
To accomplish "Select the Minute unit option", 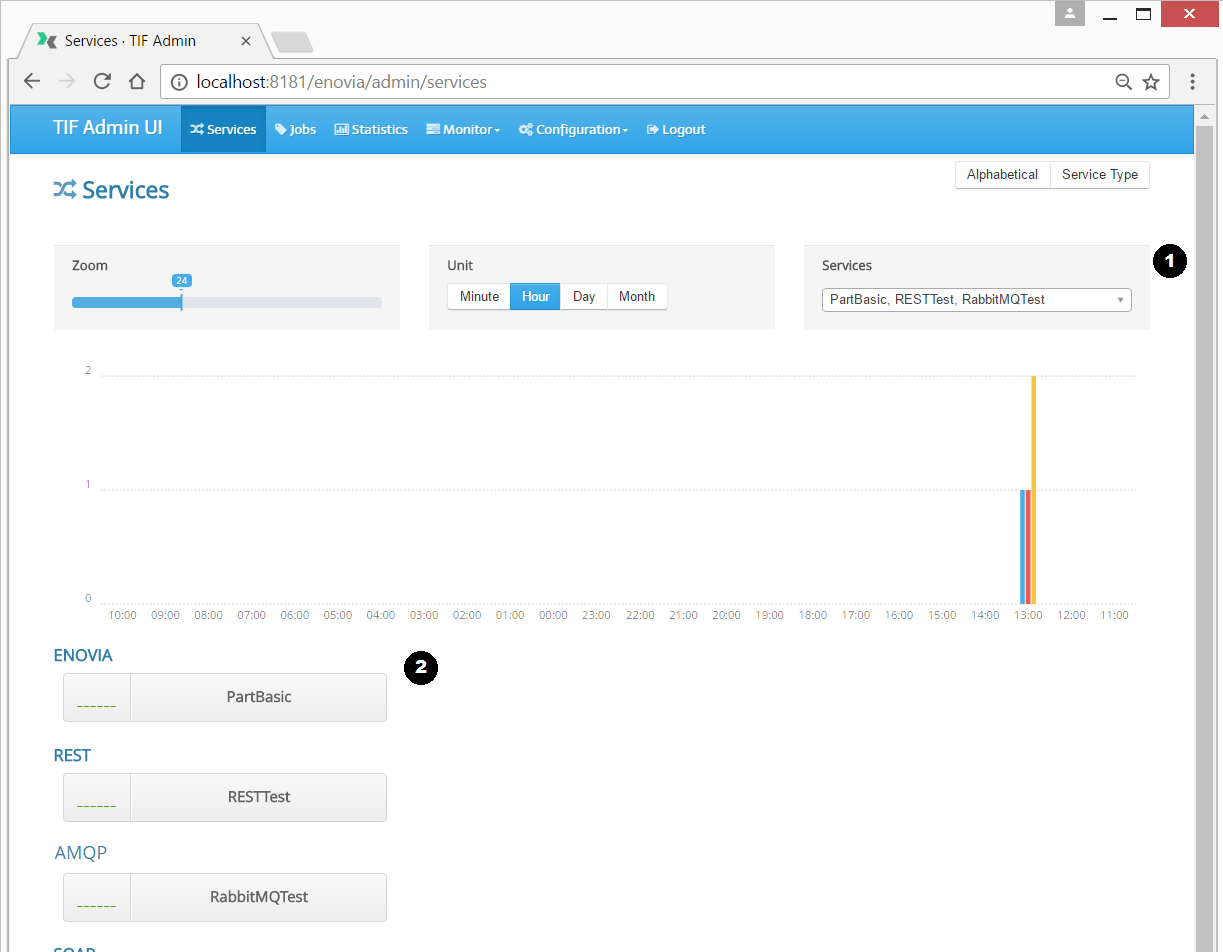I will (479, 297).
